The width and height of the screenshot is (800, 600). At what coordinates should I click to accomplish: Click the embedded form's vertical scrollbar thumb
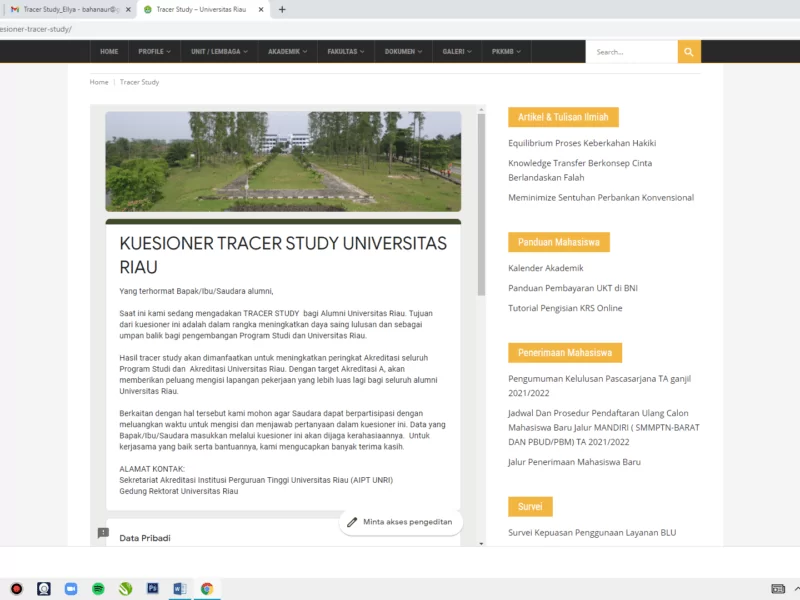(x=481, y=205)
